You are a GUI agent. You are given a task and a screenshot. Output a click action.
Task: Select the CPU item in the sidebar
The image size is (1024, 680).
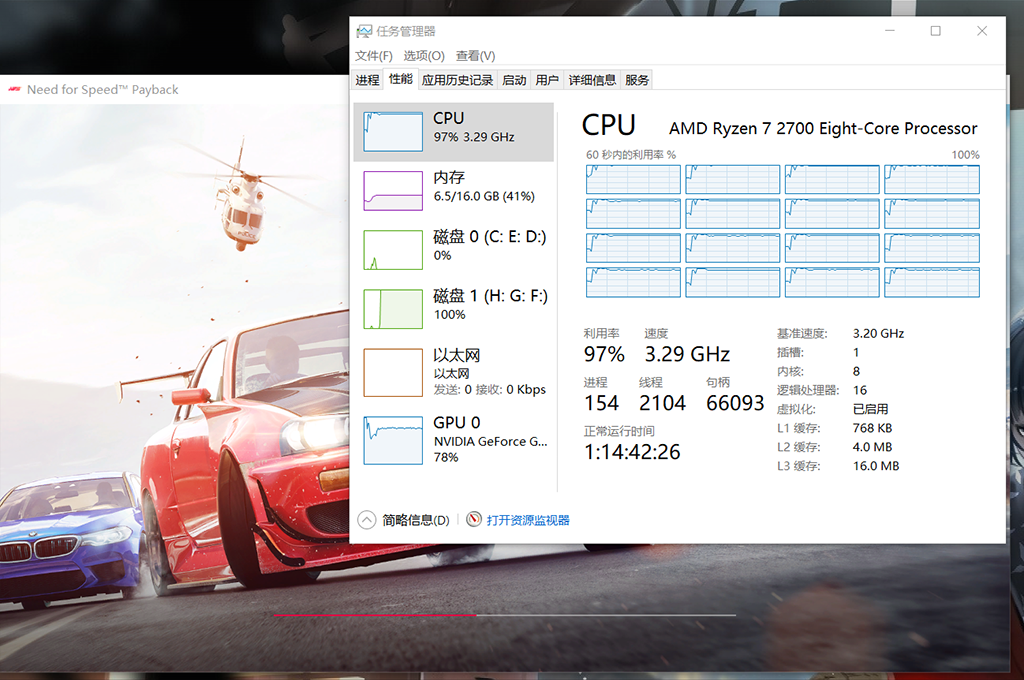pos(454,132)
